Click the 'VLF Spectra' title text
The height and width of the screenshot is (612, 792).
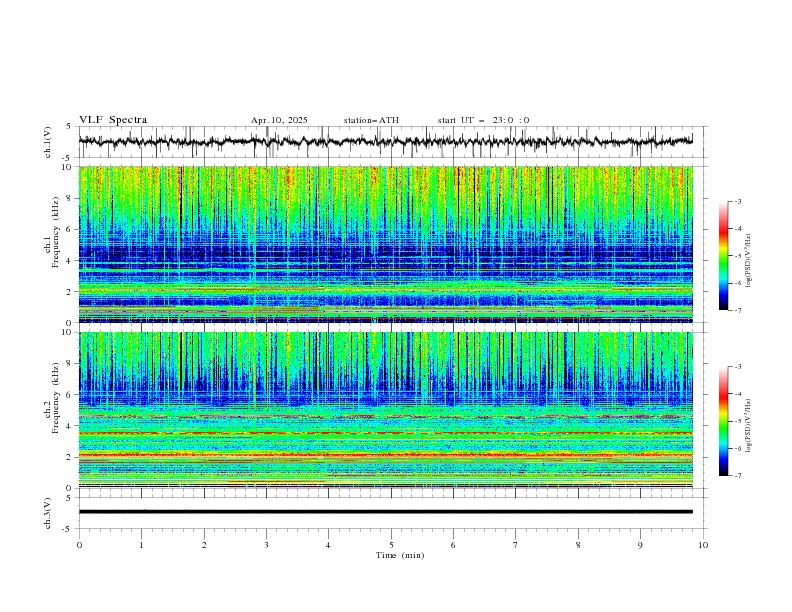(113, 120)
